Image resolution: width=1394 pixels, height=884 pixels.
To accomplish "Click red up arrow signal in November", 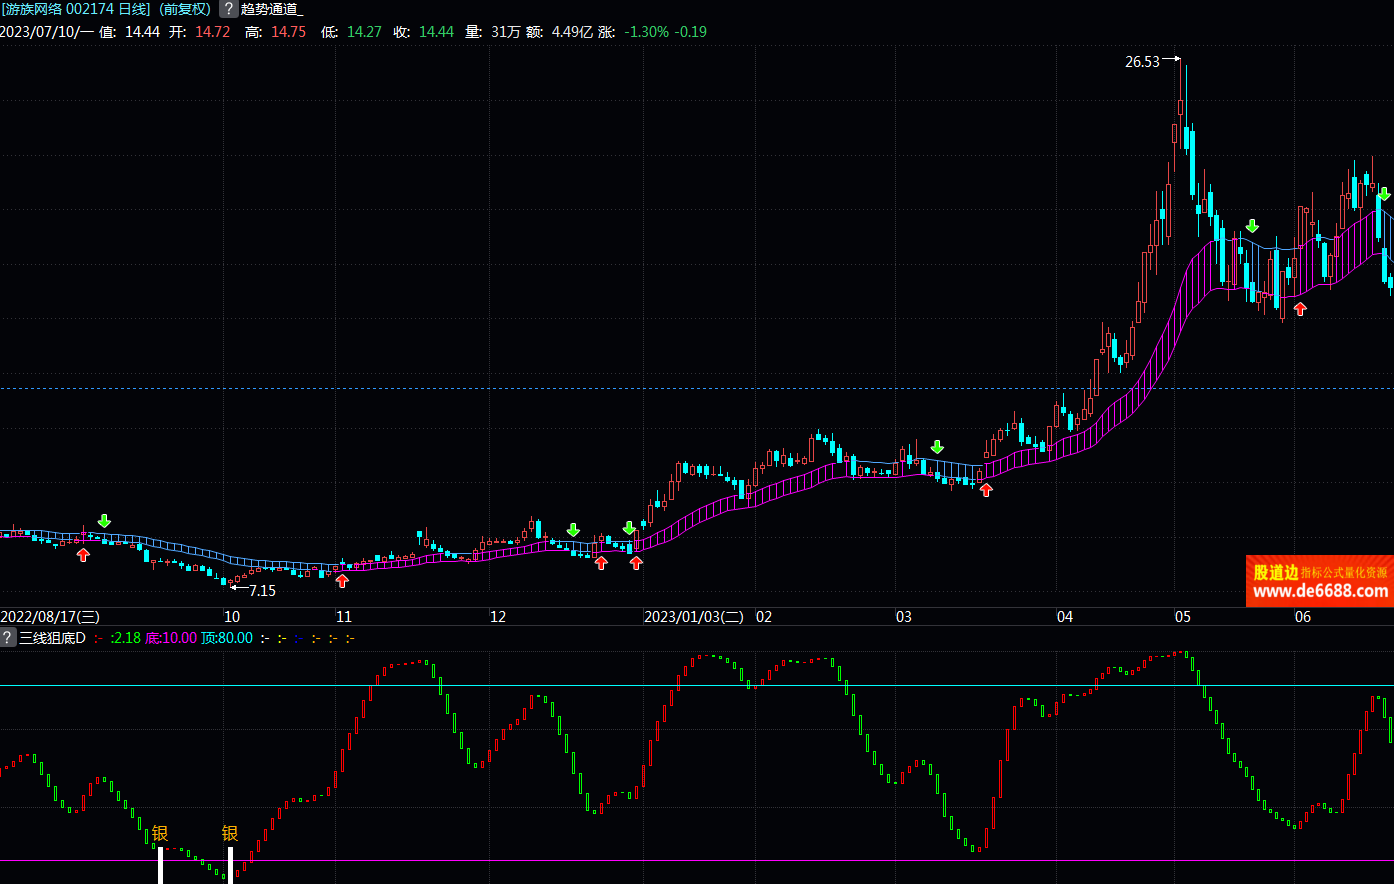I will (342, 581).
